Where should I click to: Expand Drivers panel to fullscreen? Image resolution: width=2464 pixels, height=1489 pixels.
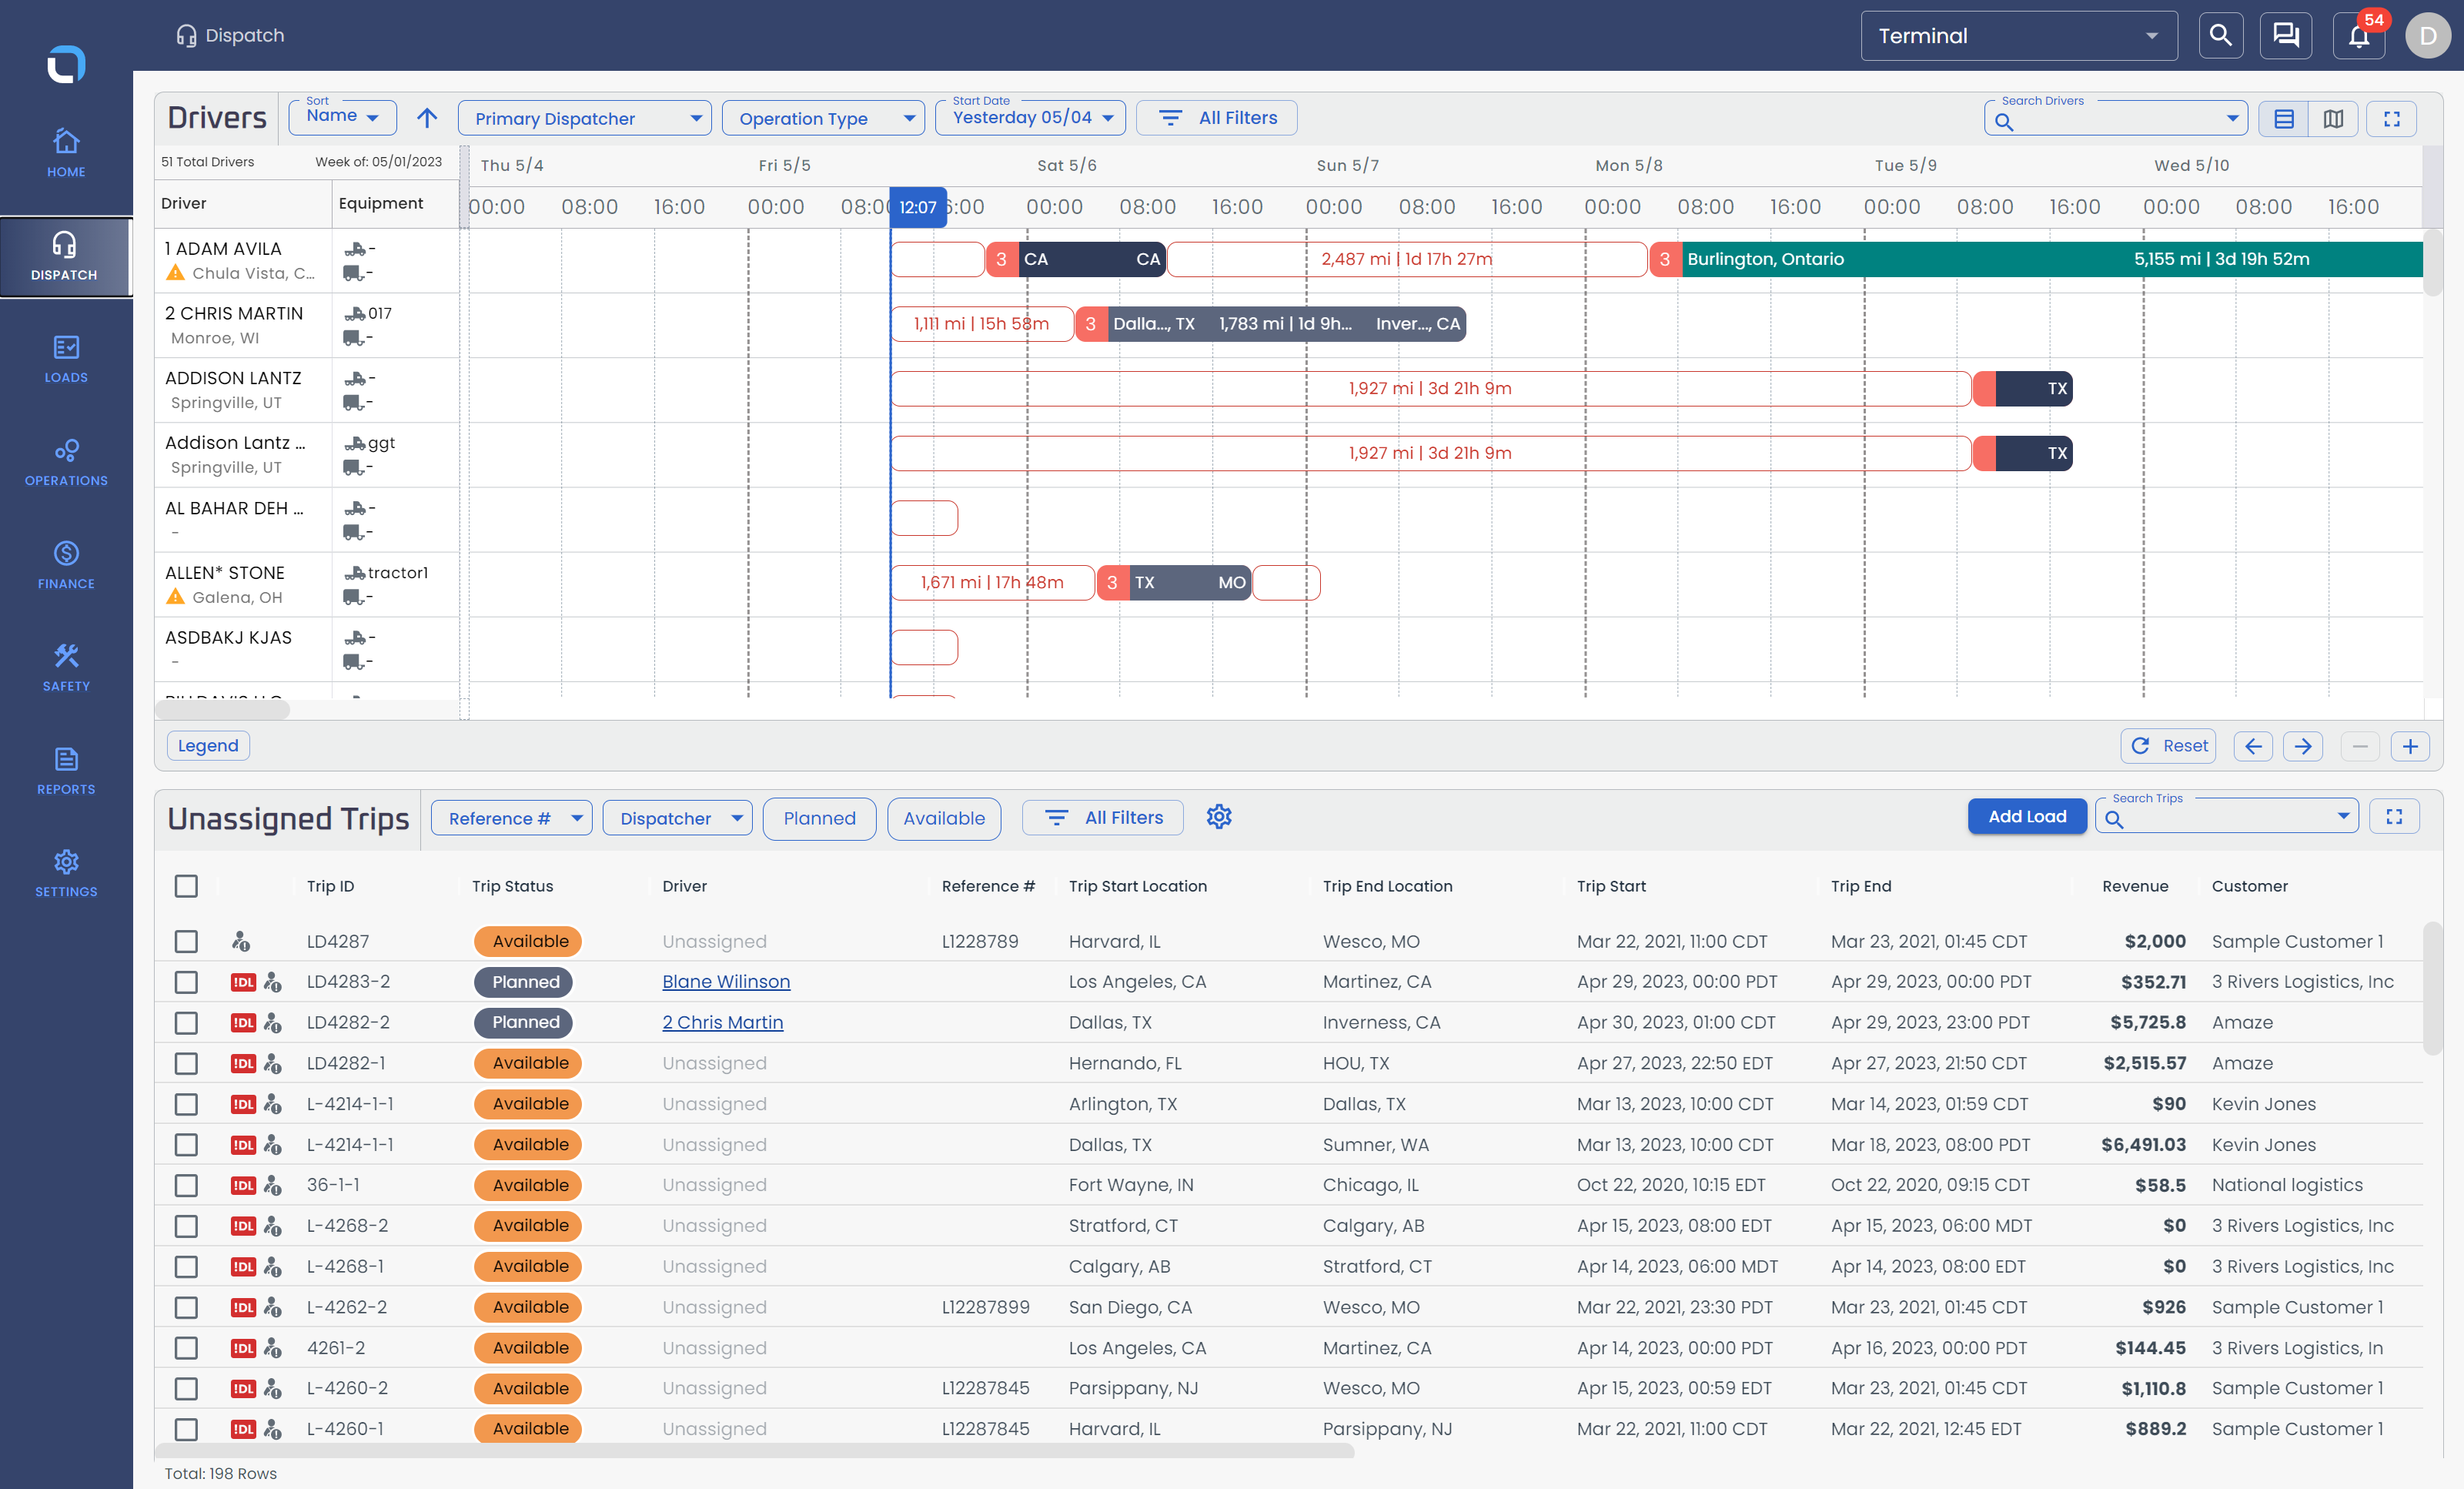[2392, 119]
